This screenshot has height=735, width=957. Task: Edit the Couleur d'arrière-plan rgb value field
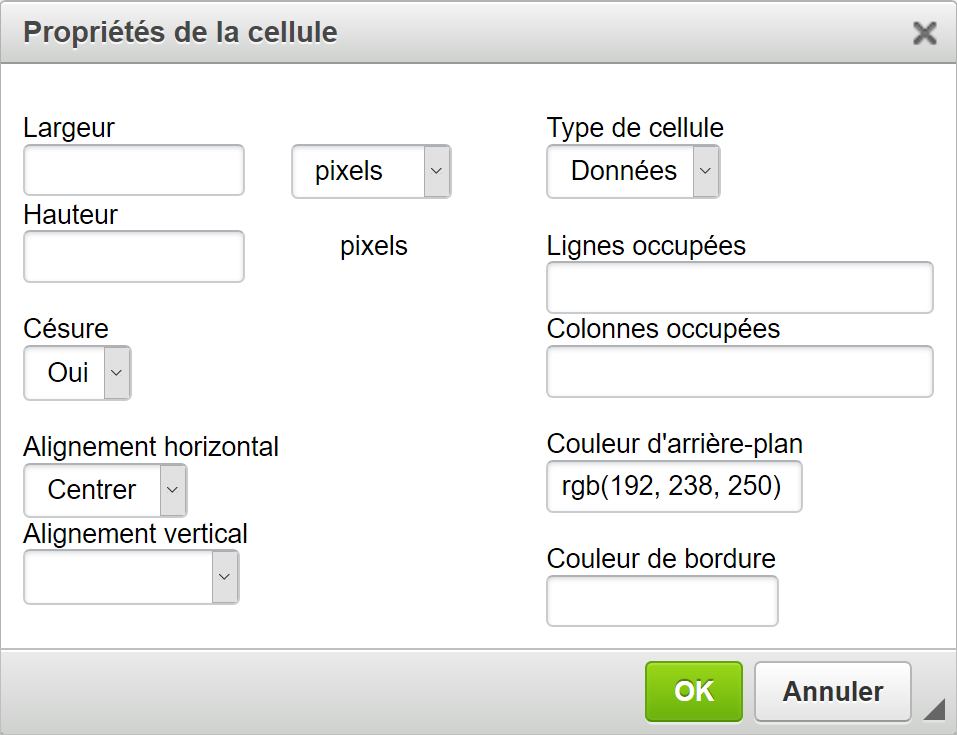click(674, 487)
